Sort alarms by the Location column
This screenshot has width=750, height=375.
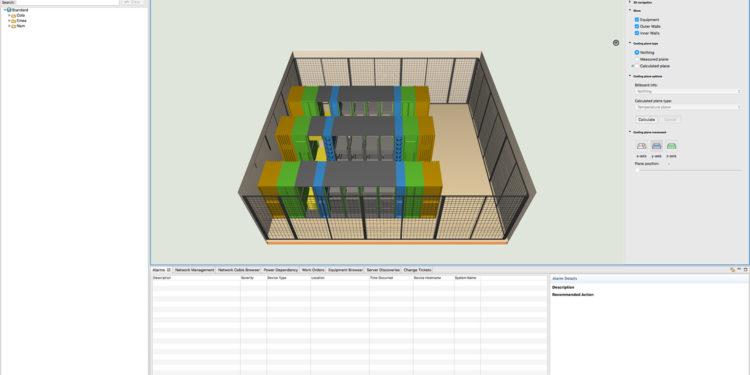340,277
